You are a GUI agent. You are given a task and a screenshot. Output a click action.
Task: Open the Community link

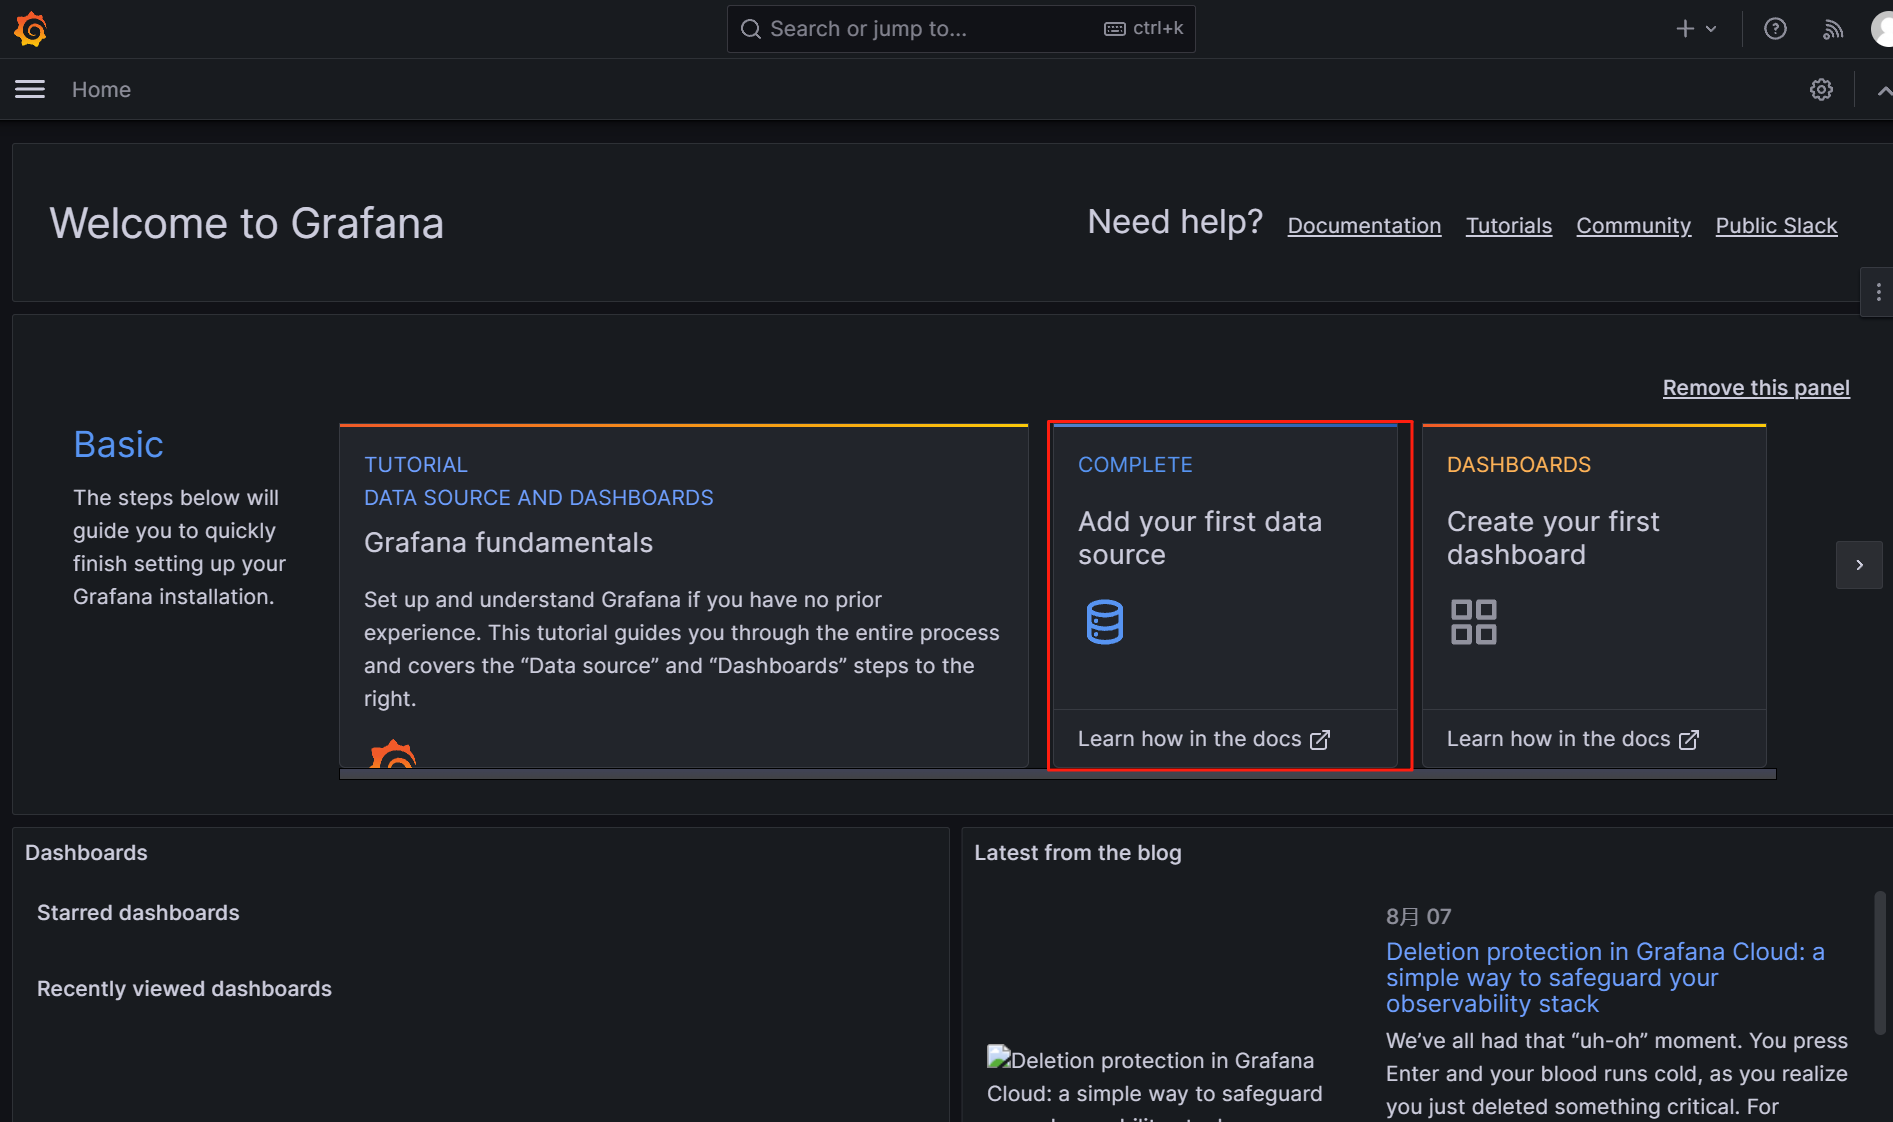[1633, 226]
